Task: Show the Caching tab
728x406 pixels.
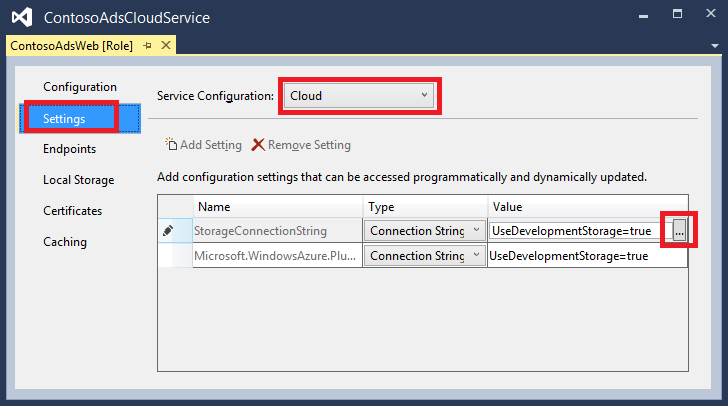Action: pos(65,242)
